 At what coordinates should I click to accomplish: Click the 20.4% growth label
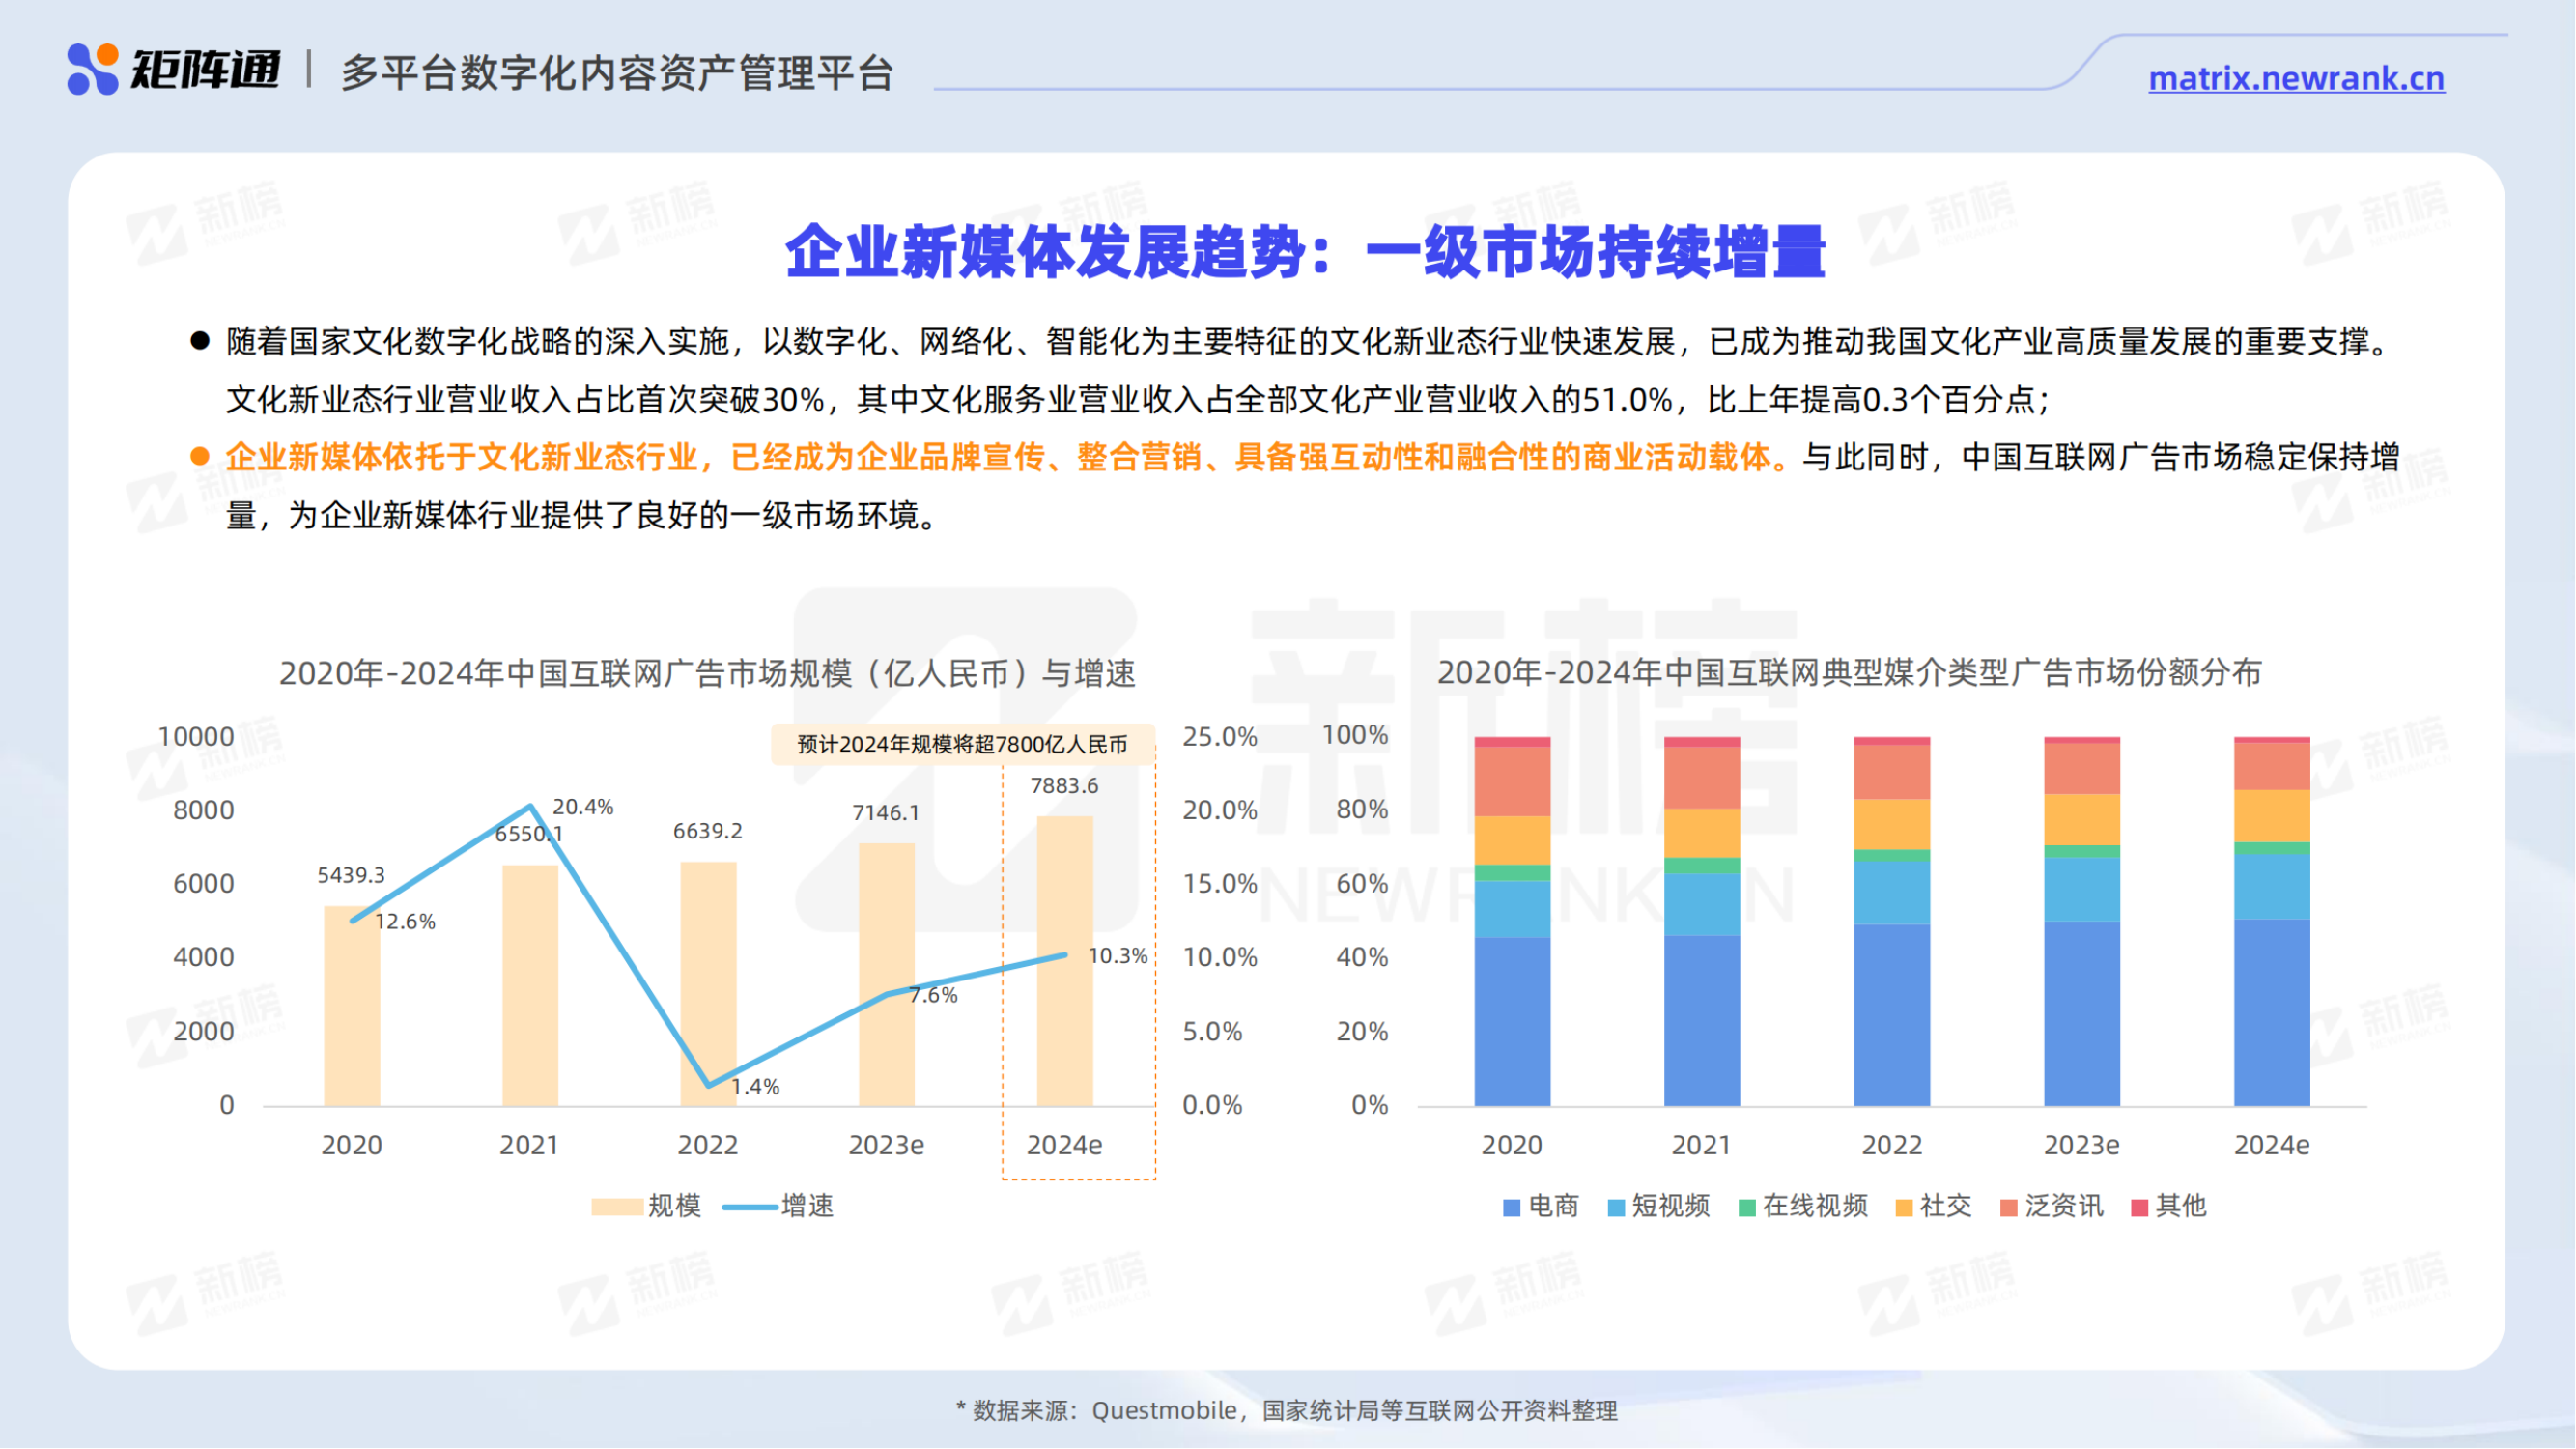click(x=583, y=806)
